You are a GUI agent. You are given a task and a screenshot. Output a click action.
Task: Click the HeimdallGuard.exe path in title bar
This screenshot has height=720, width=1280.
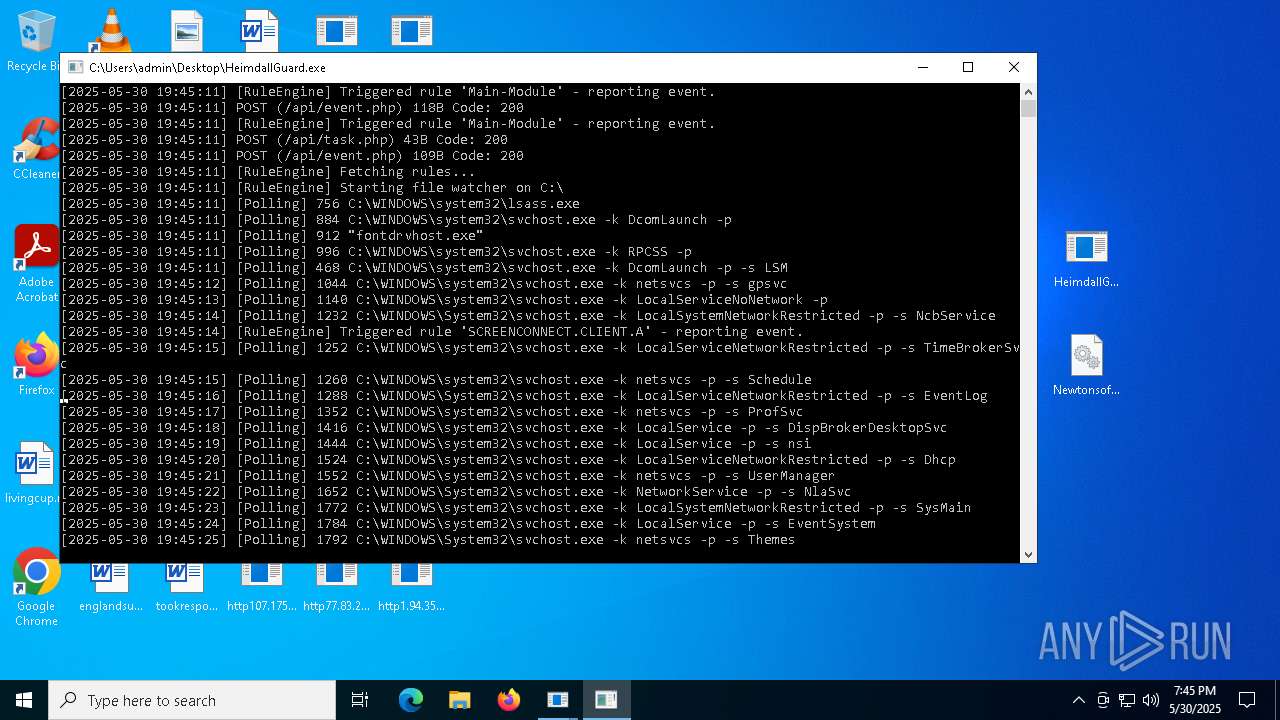(x=207, y=68)
